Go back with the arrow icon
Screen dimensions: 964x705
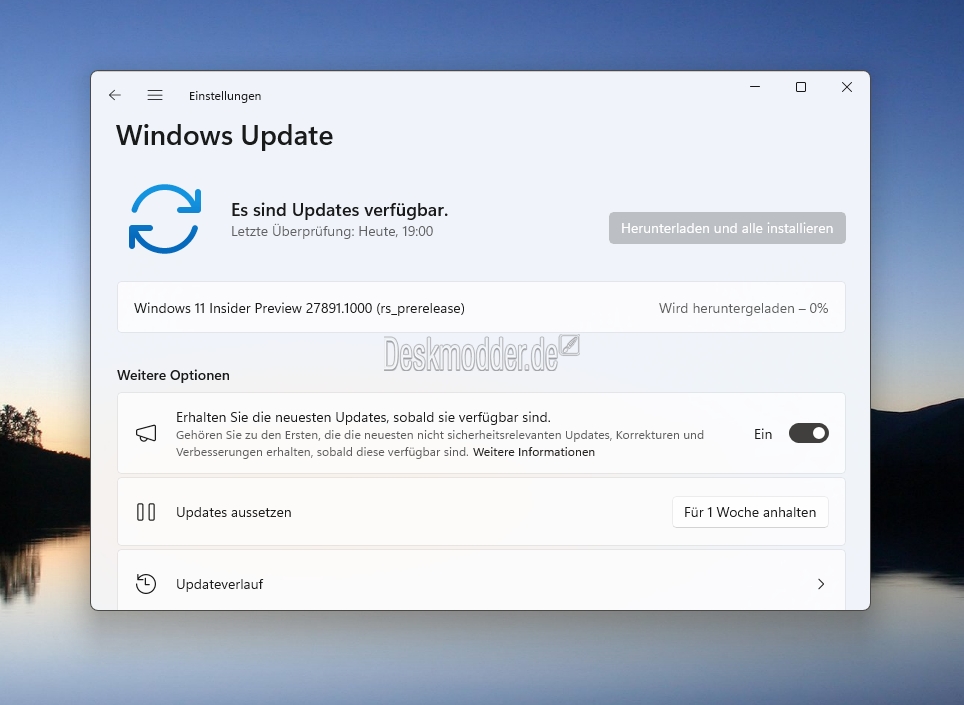point(114,95)
